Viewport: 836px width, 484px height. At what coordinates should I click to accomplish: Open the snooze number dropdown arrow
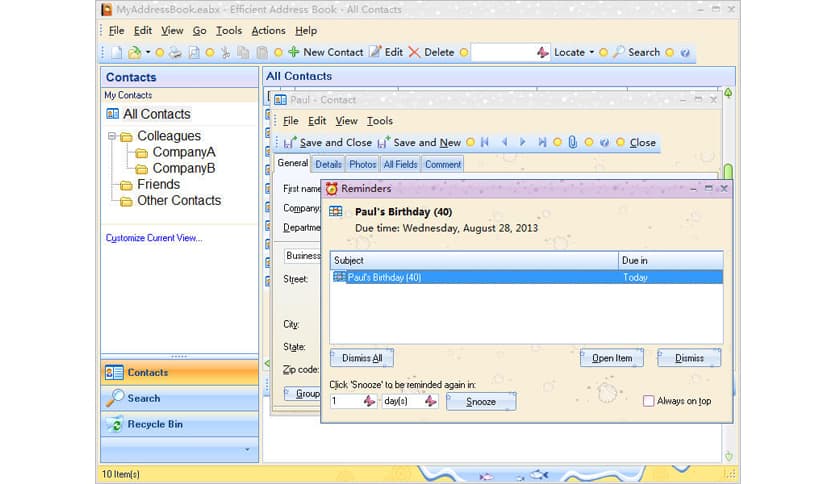click(x=369, y=401)
